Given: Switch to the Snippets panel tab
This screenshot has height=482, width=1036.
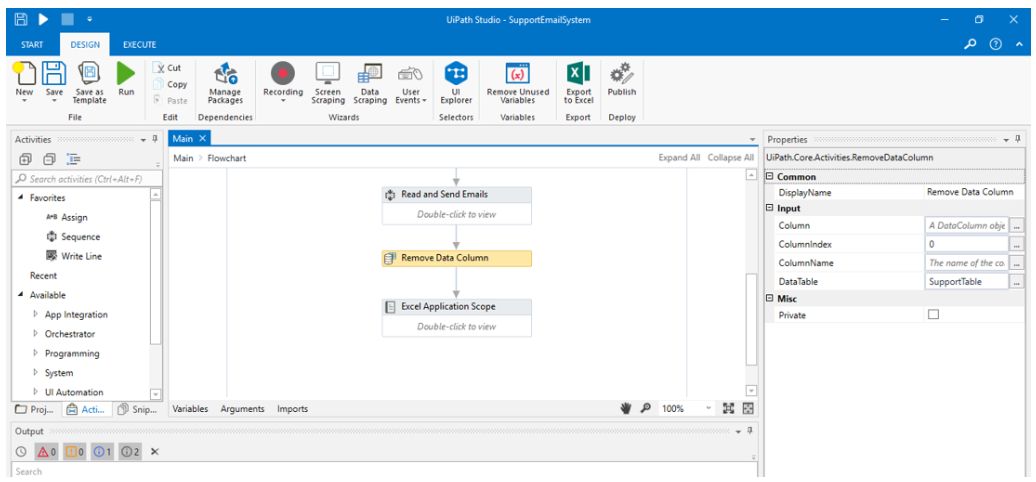Looking at the screenshot, I should (137, 409).
